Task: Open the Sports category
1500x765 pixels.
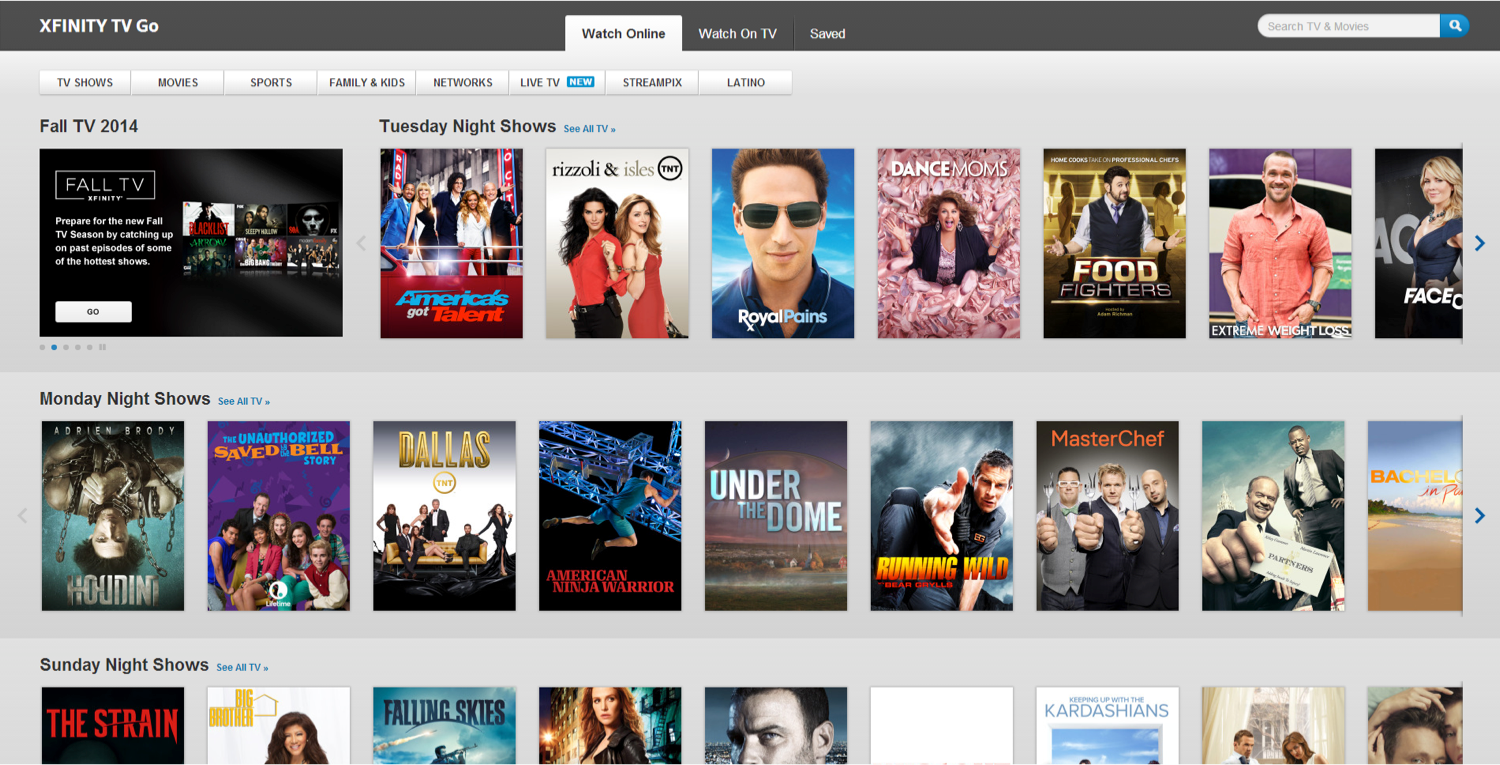Action: click(x=271, y=82)
